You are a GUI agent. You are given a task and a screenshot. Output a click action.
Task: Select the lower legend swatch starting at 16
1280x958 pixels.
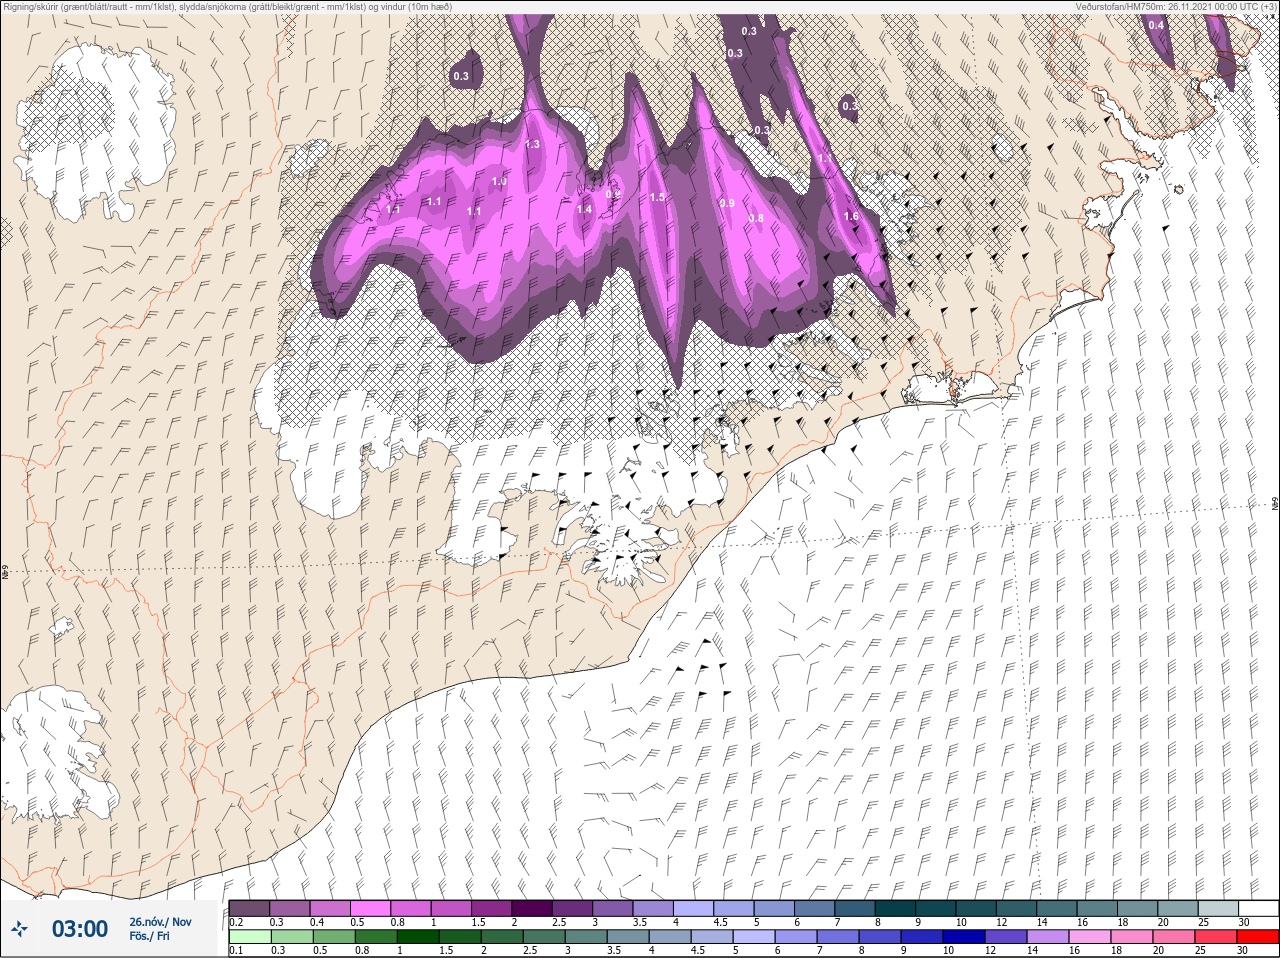(1090, 937)
